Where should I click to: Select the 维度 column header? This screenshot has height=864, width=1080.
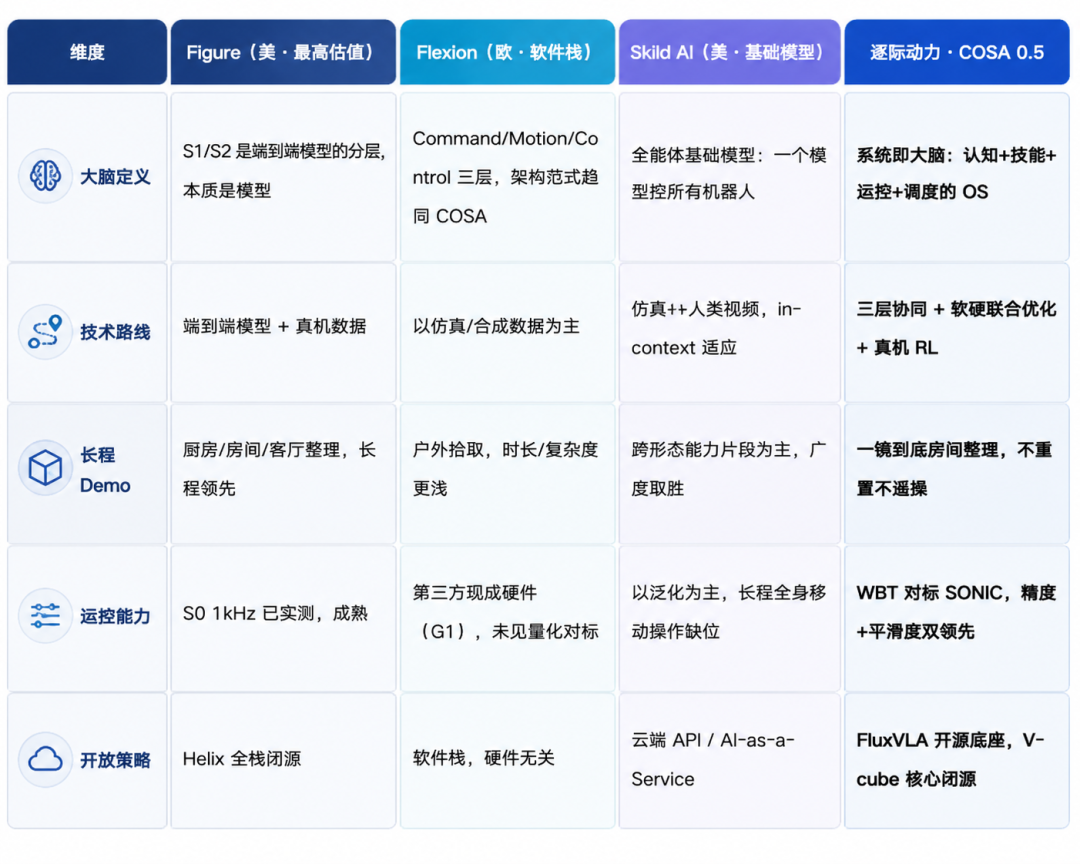pos(87,52)
